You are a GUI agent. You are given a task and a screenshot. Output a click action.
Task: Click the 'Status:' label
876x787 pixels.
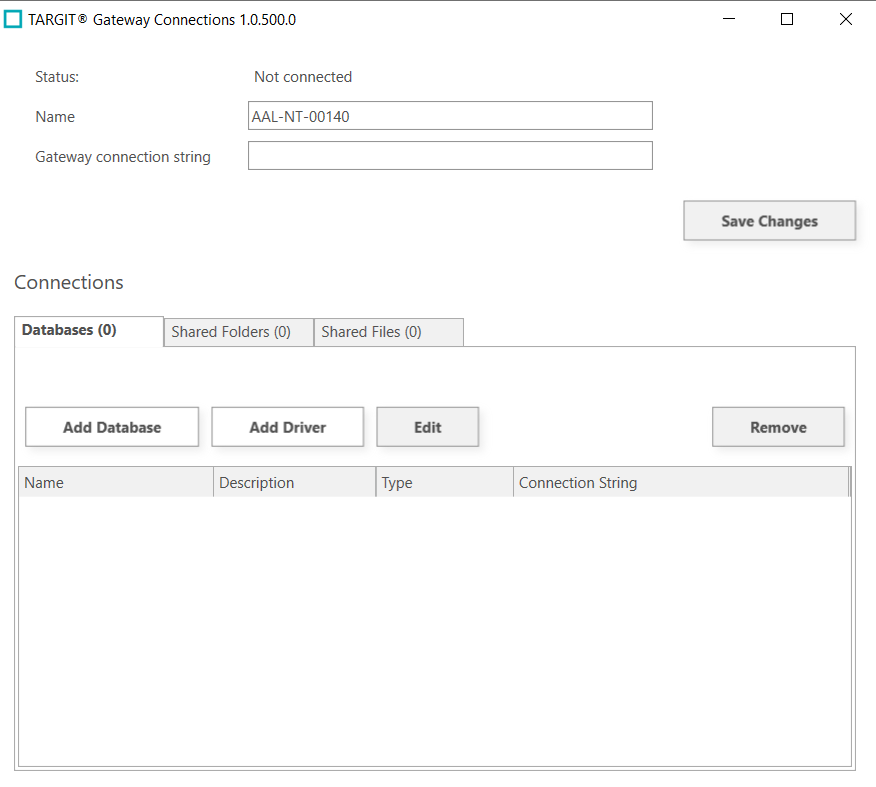pyautogui.click(x=57, y=77)
